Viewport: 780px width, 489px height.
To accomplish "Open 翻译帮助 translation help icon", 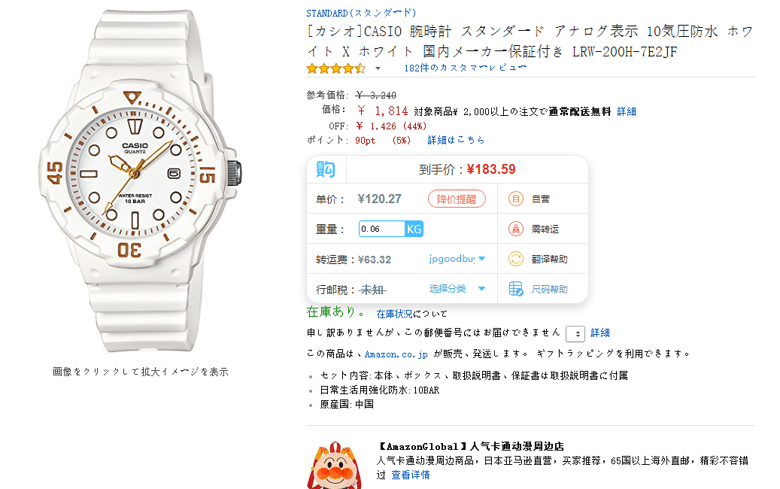I will [x=516, y=259].
